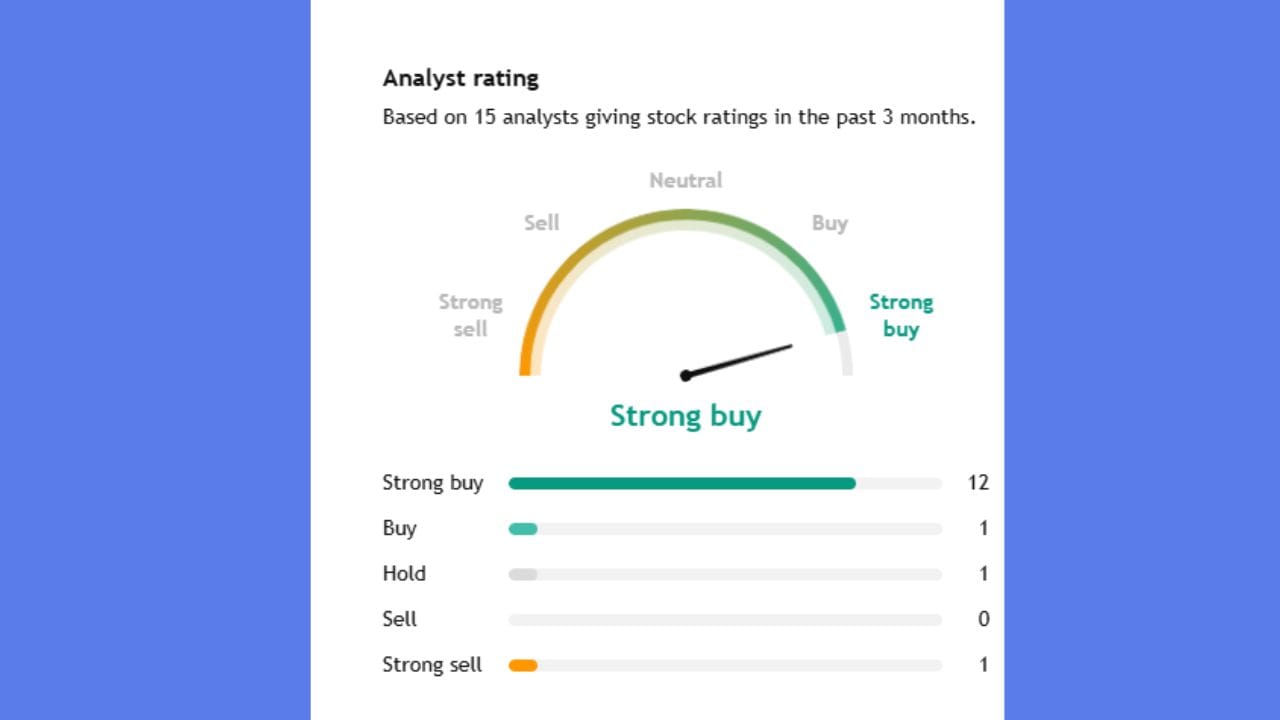Select the Buy label on gauge

pyautogui.click(x=829, y=223)
